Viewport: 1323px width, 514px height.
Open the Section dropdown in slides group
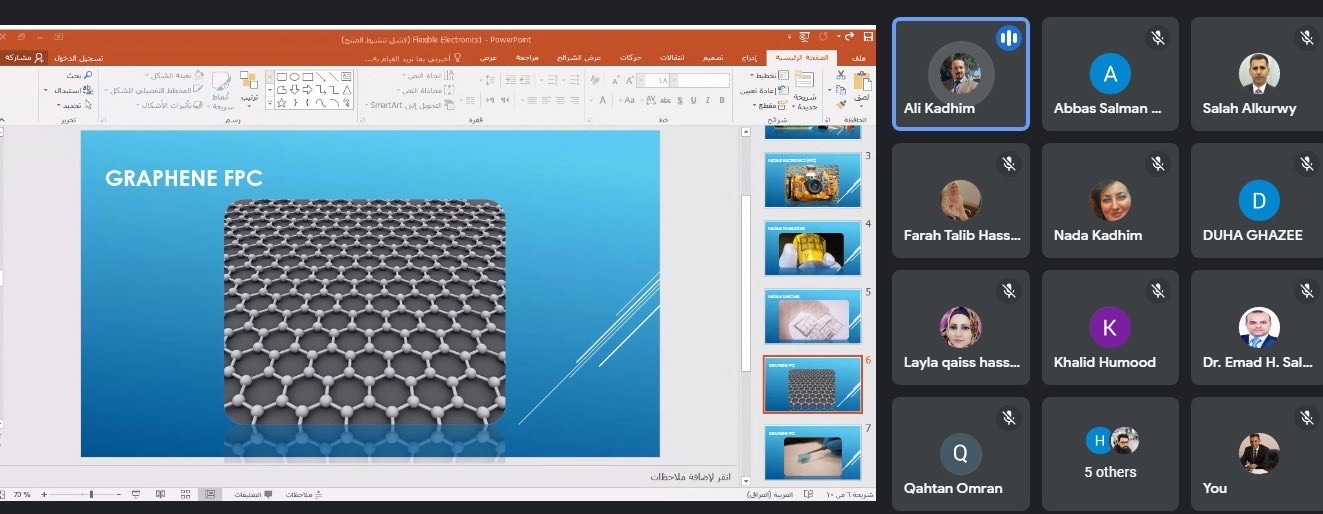click(x=770, y=105)
